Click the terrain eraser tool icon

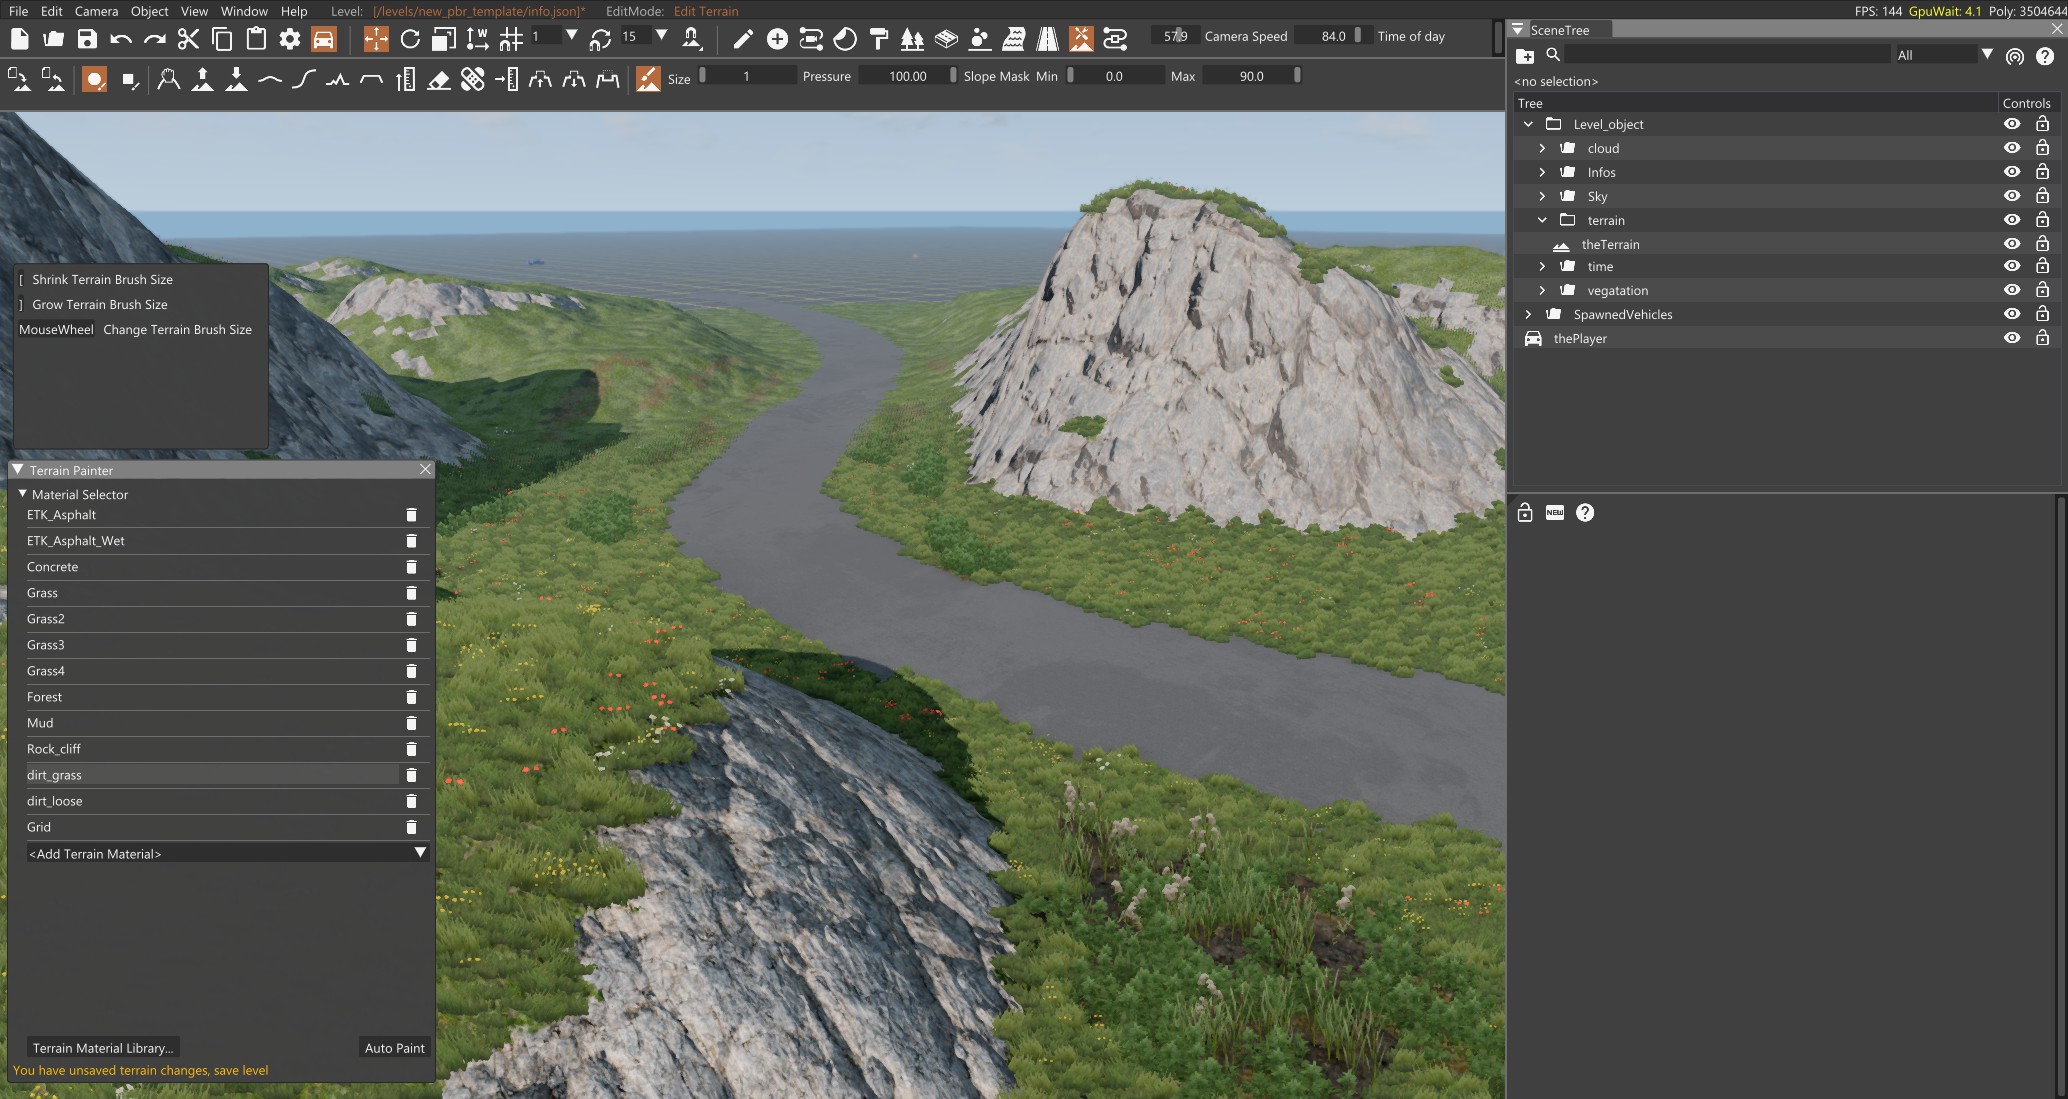(439, 79)
